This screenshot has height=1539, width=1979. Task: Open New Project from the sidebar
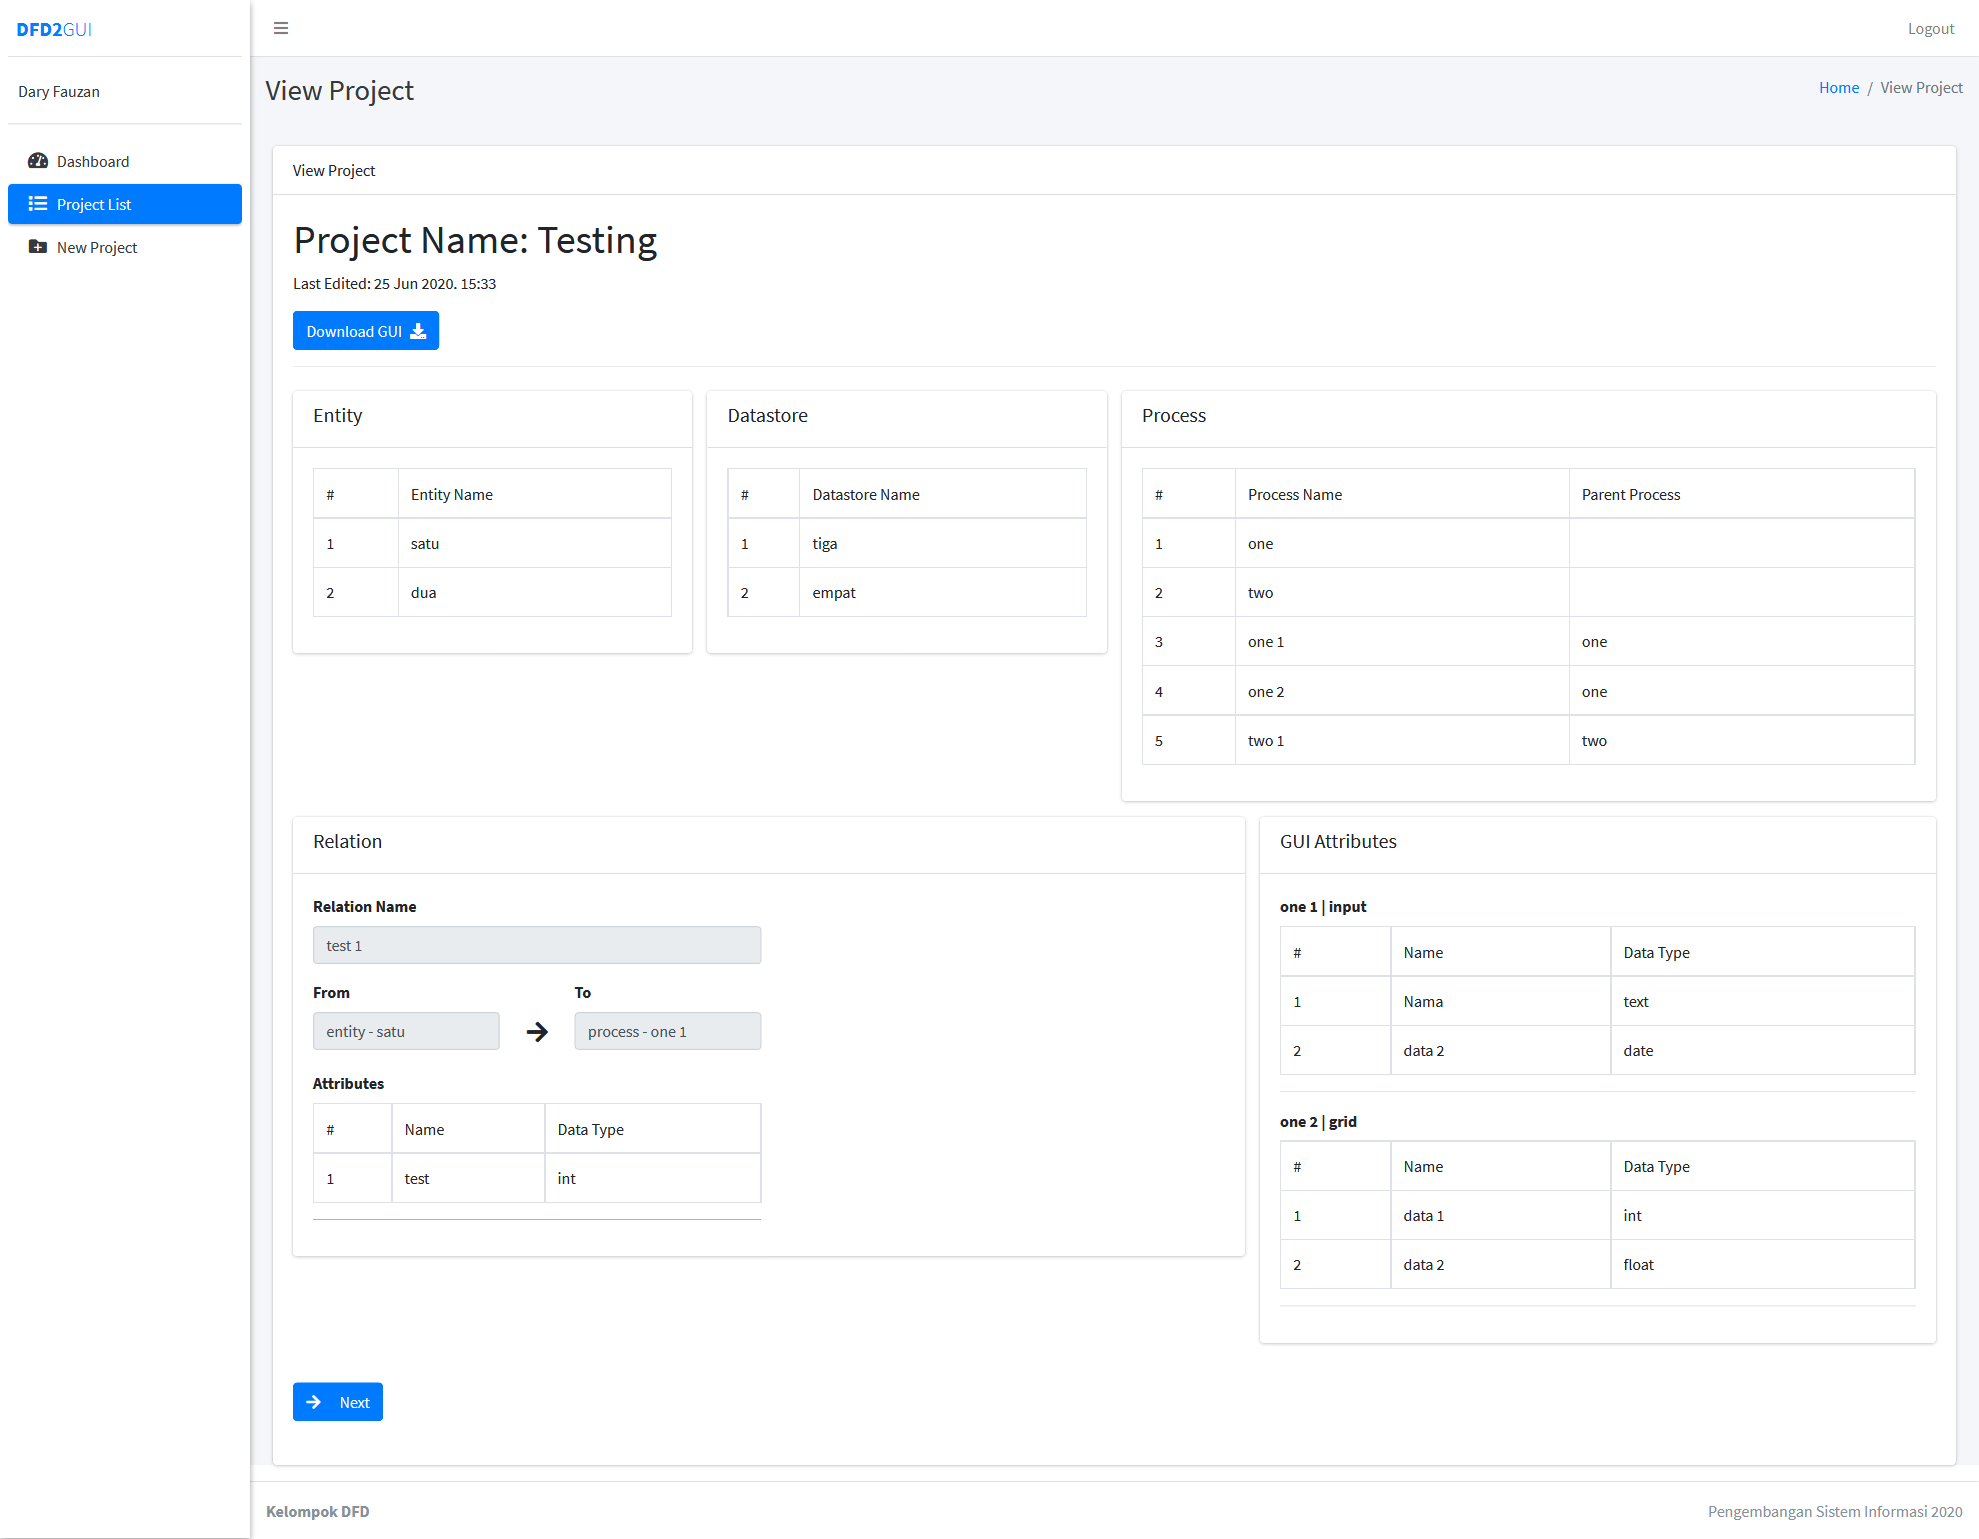point(97,247)
